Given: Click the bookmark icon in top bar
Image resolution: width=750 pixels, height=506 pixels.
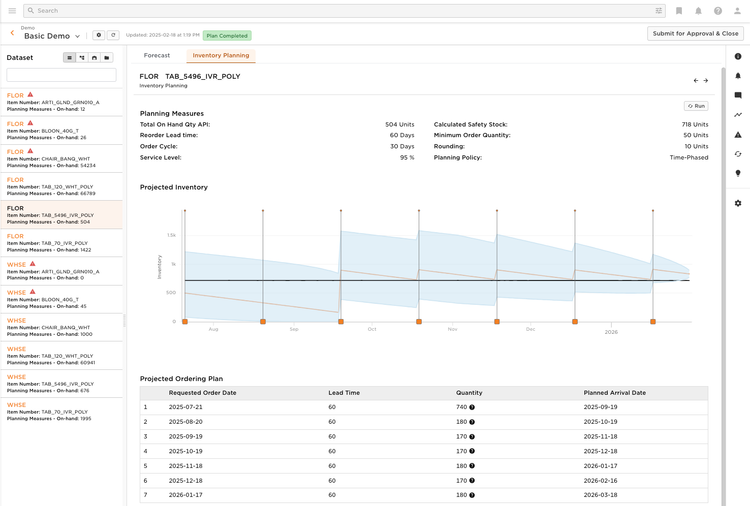Looking at the screenshot, I should pos(679,11).
